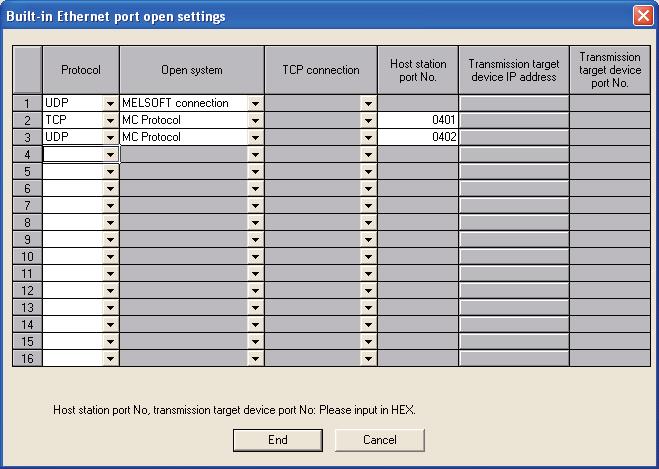This screenshot has width=659, height=469.
Task: Click Host station port field containing 0402
Action: 418,137
